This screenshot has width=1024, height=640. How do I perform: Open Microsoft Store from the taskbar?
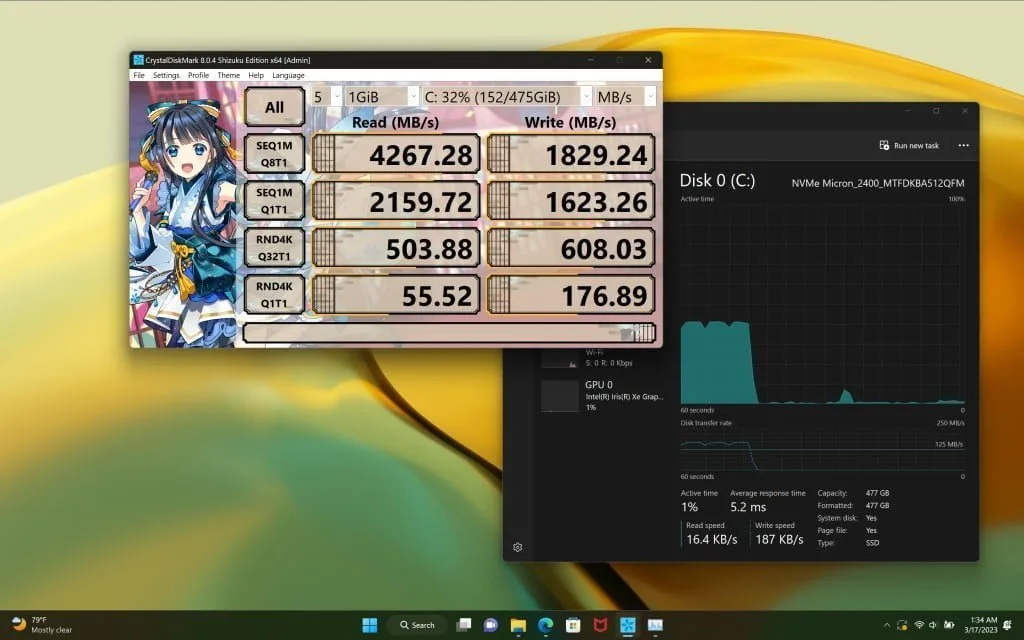coord(573,625)
